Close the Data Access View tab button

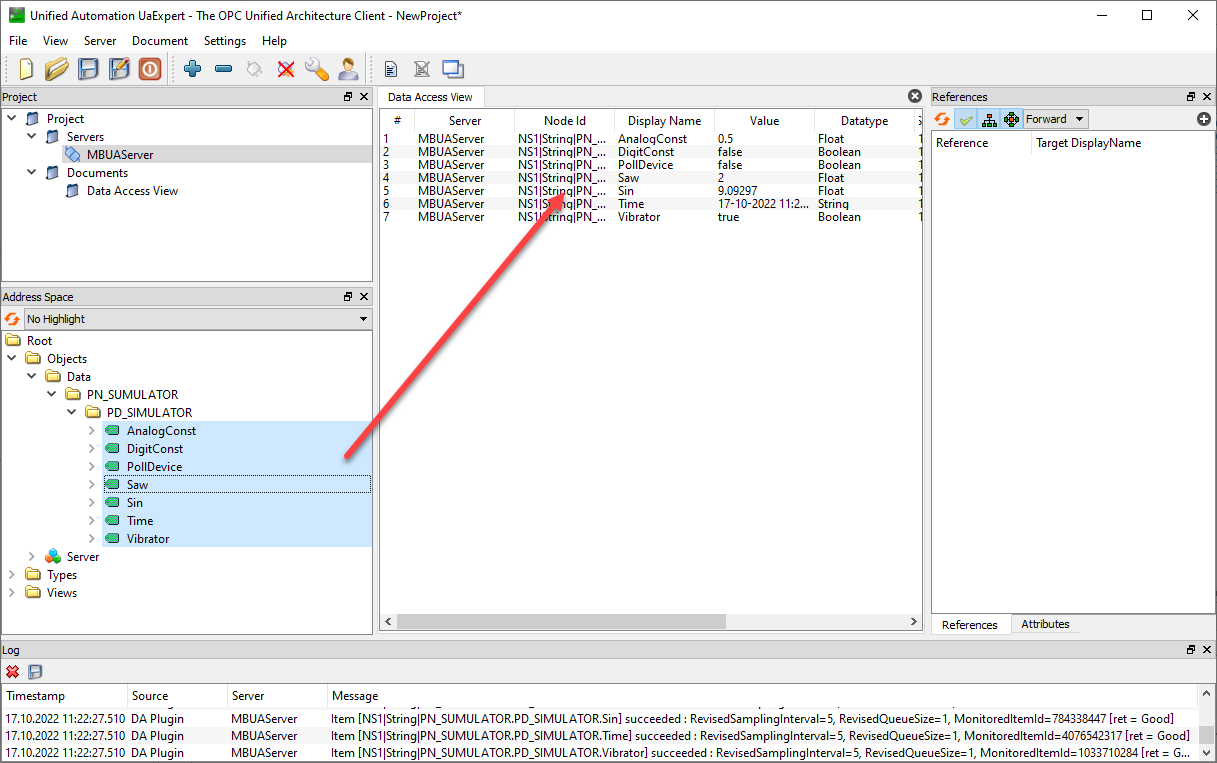point(914,96)
